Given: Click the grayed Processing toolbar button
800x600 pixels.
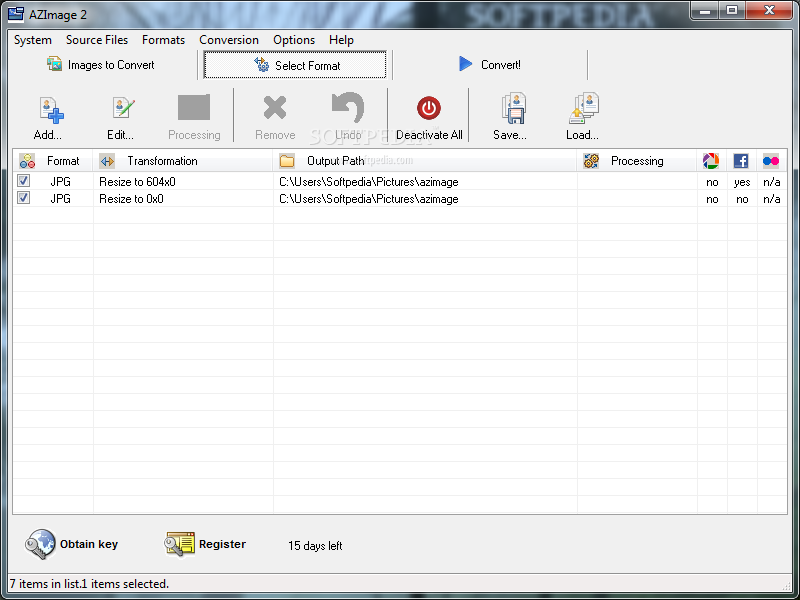Looking at the screenshot, I should point(194,117).
